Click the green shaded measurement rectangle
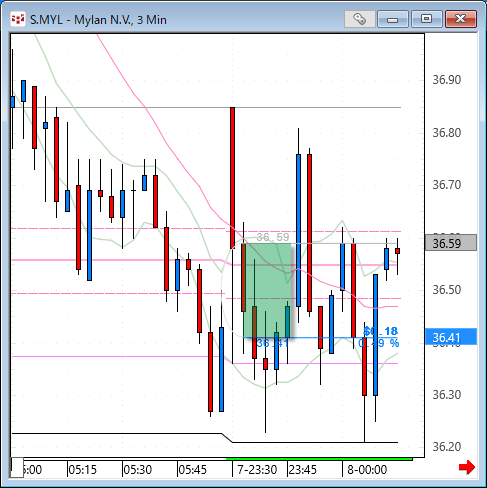Viewport: 487px width, 488px height. [x=267, y=290]
